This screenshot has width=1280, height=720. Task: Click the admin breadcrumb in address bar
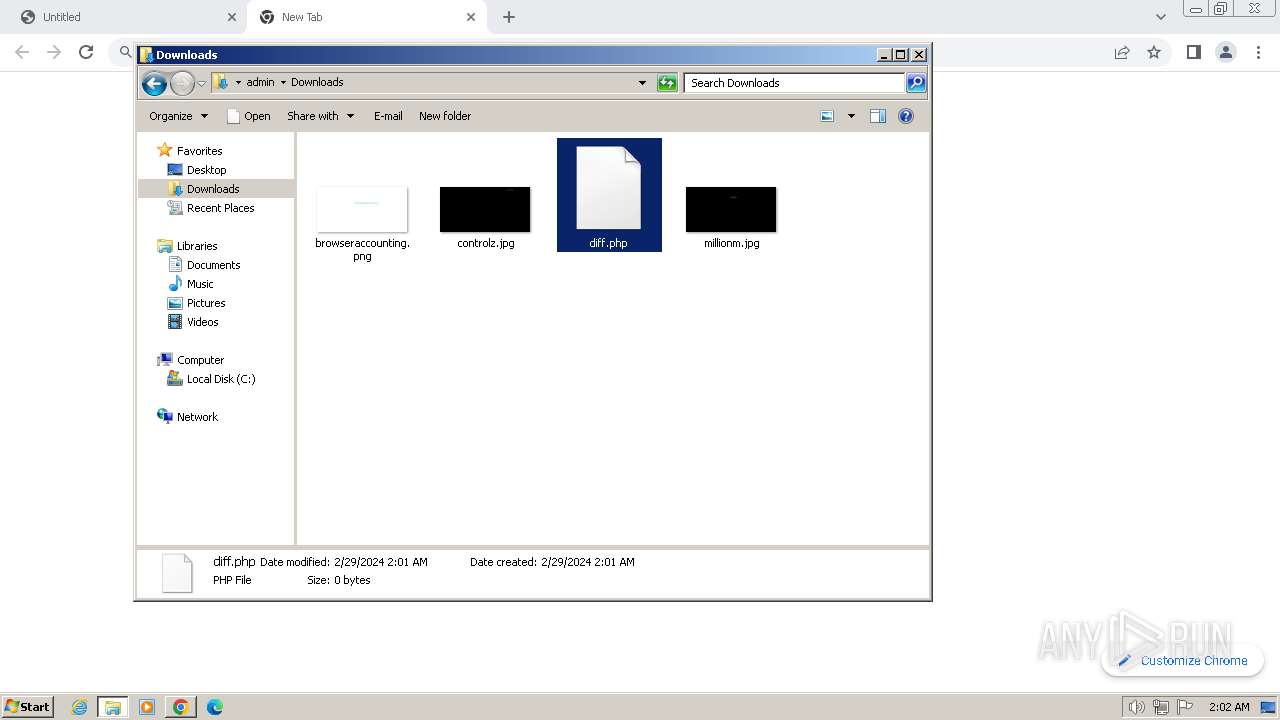260,82
